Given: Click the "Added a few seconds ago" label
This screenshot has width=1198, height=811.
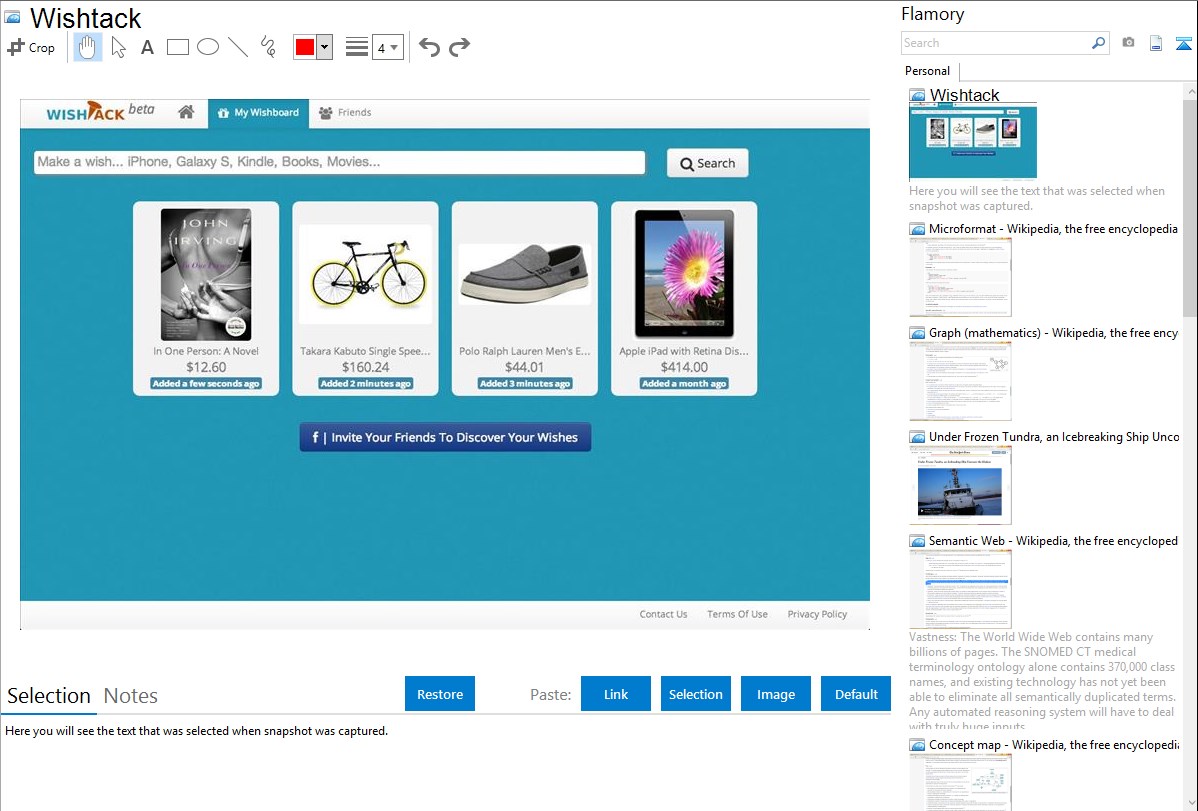Looking at the screenshot, I should point(206,384).
